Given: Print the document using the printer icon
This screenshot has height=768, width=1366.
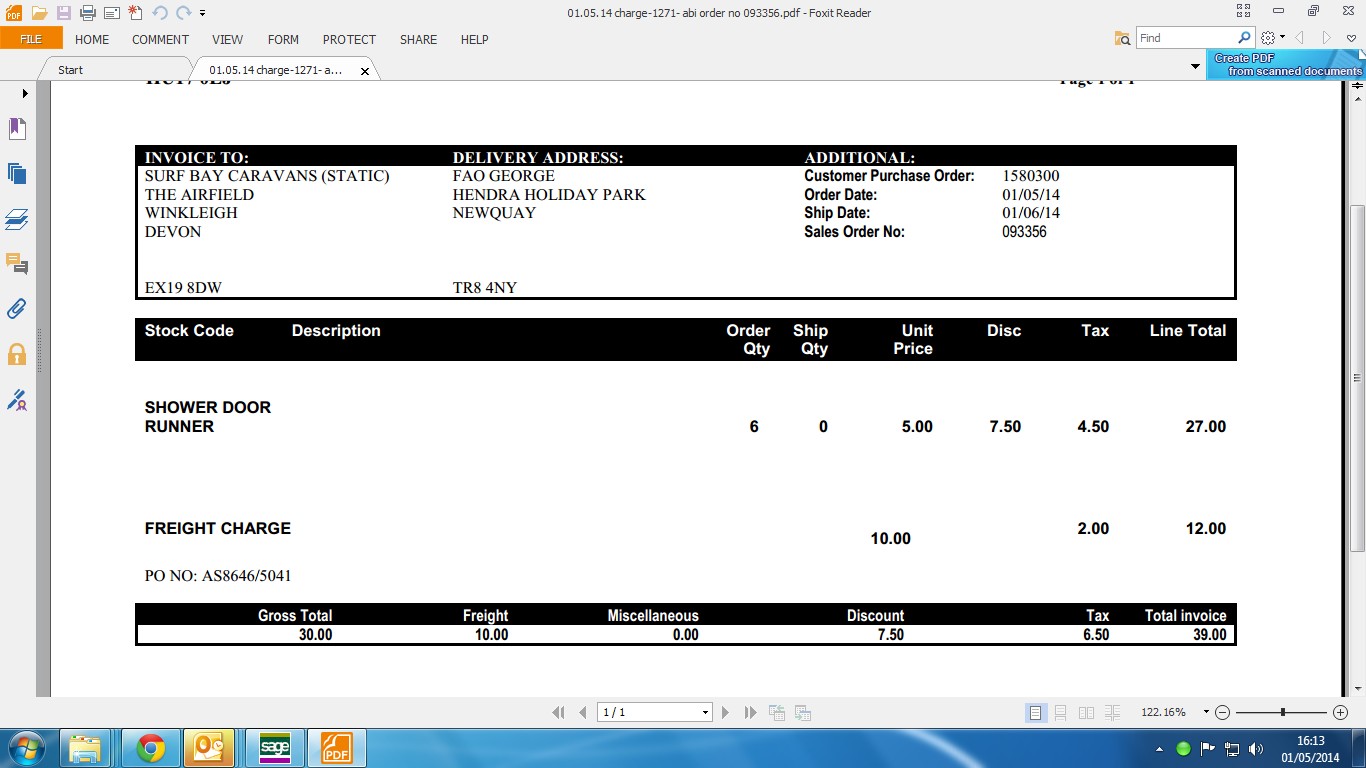Looking at the screenshot, I should pyautogui.click(x=88, y=13).
